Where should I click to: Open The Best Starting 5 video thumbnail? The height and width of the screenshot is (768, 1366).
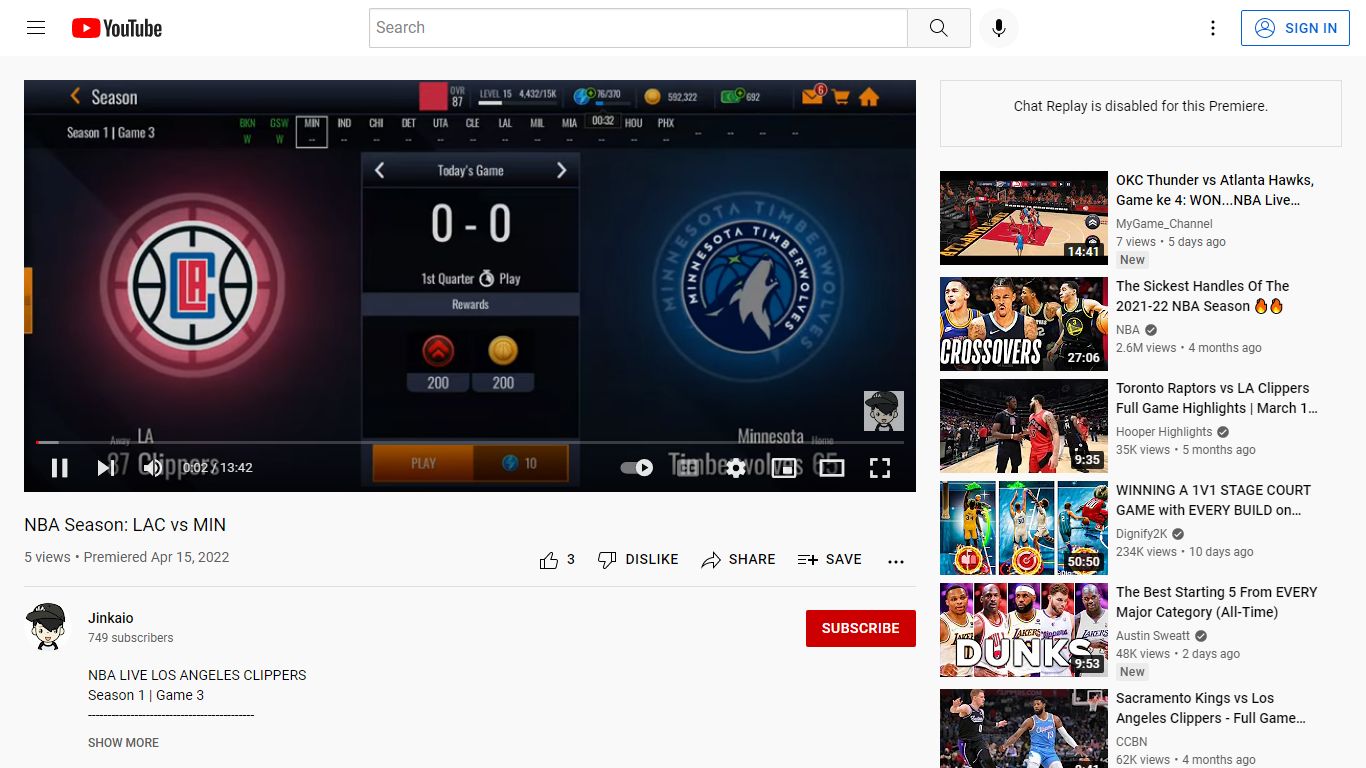coord(1024,630)
